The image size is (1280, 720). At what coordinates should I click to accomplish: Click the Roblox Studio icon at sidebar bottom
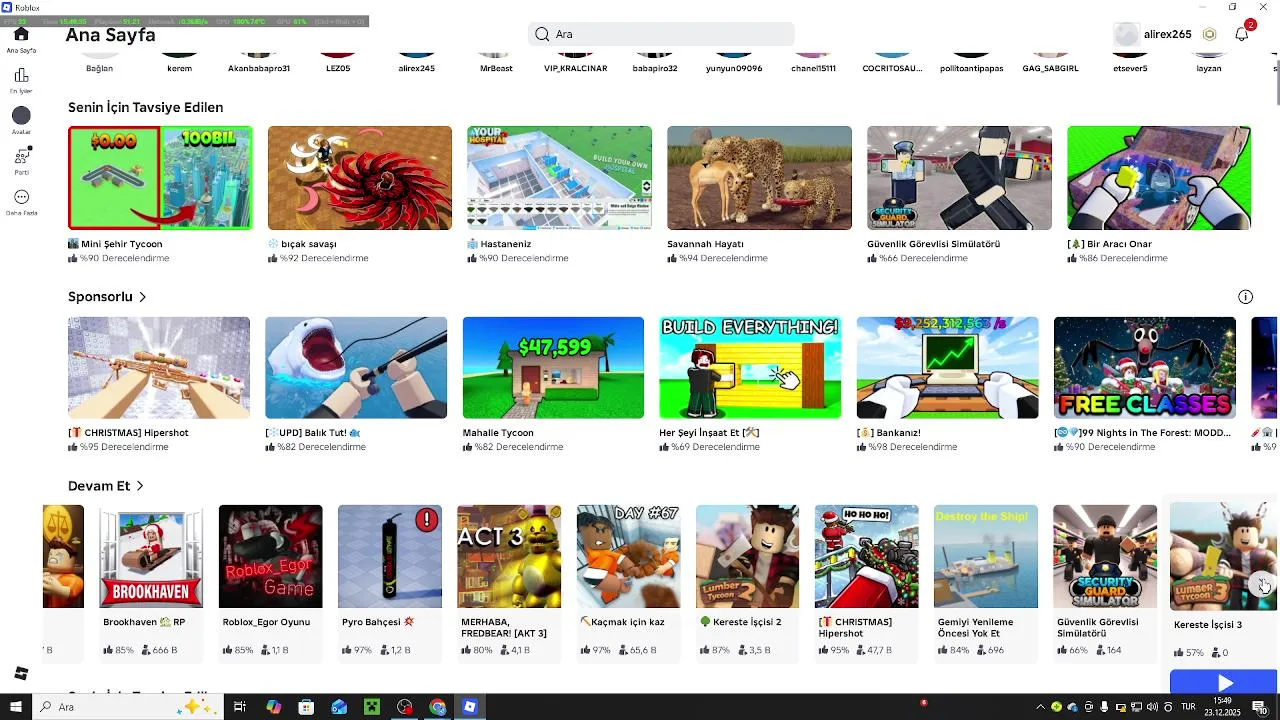tap(21, 674)
